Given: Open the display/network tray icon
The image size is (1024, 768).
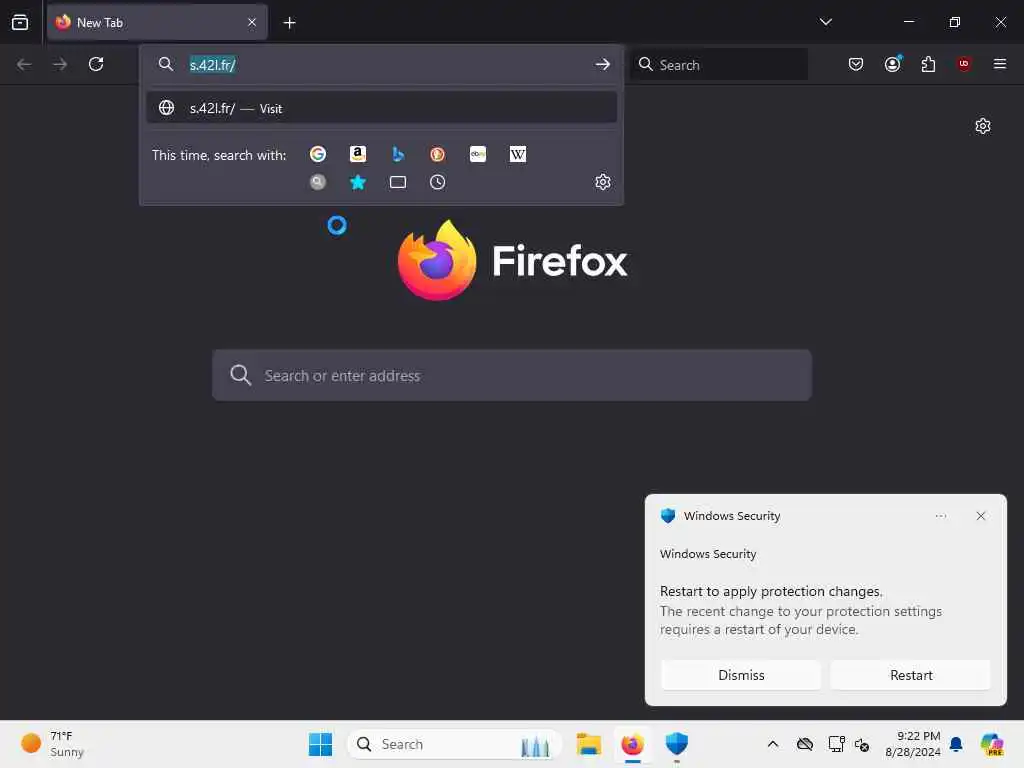Looking at the screenshot, I should pos(836,744).
